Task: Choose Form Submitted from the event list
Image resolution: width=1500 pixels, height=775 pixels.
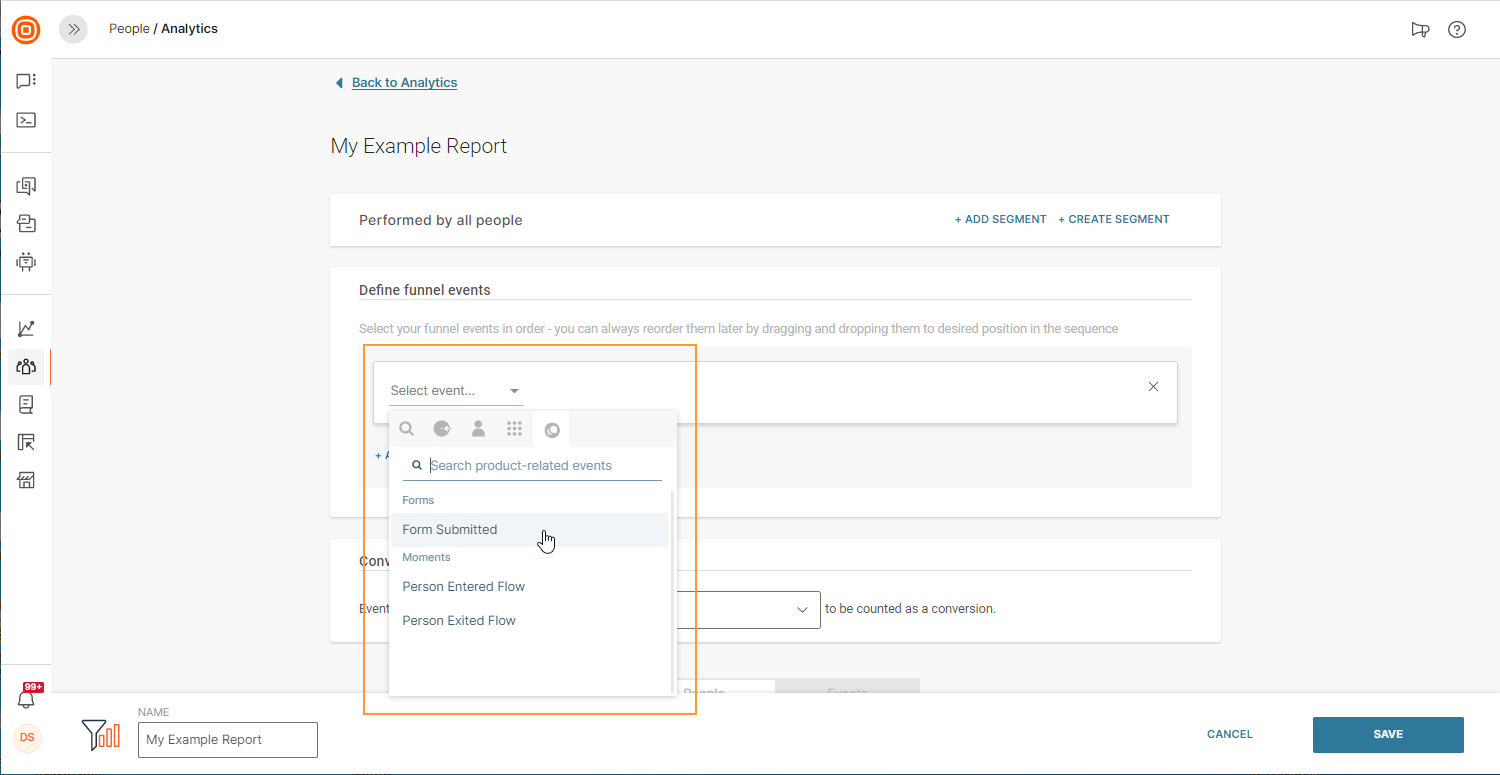Action: click(x=450, y=530)
